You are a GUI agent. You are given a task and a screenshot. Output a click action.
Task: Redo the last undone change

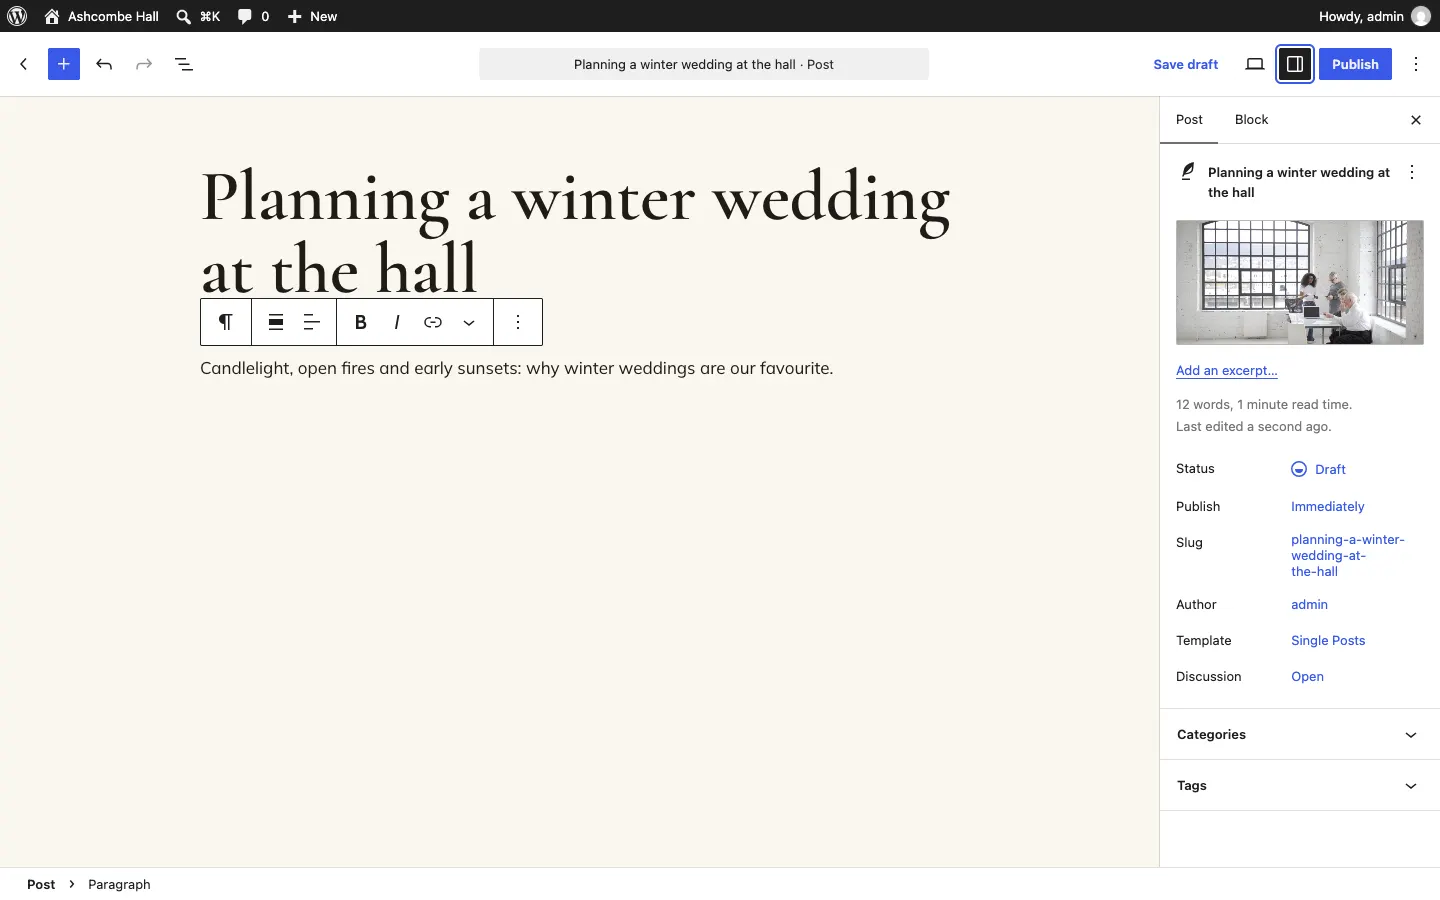click(144, 64)
